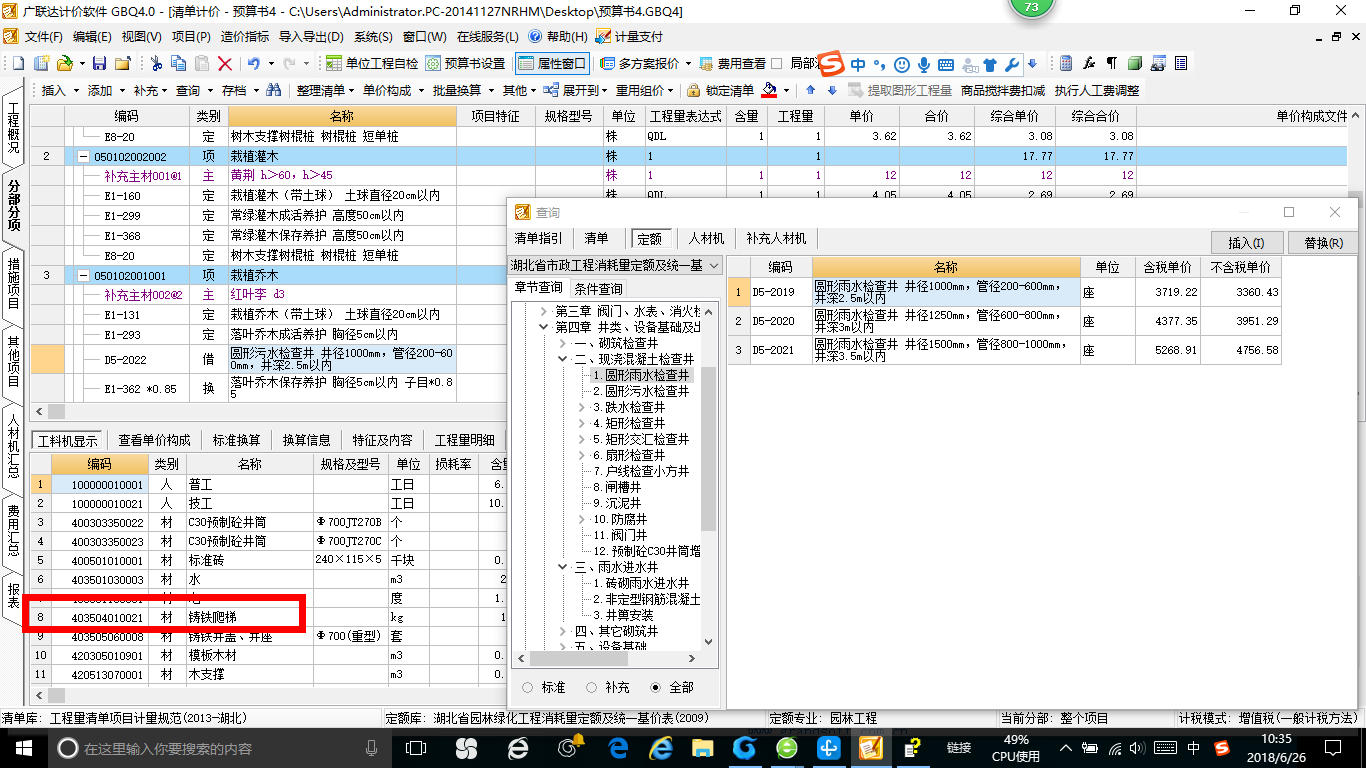Collapse the 050102001001 栽植乔木 row

click(83, 275)
